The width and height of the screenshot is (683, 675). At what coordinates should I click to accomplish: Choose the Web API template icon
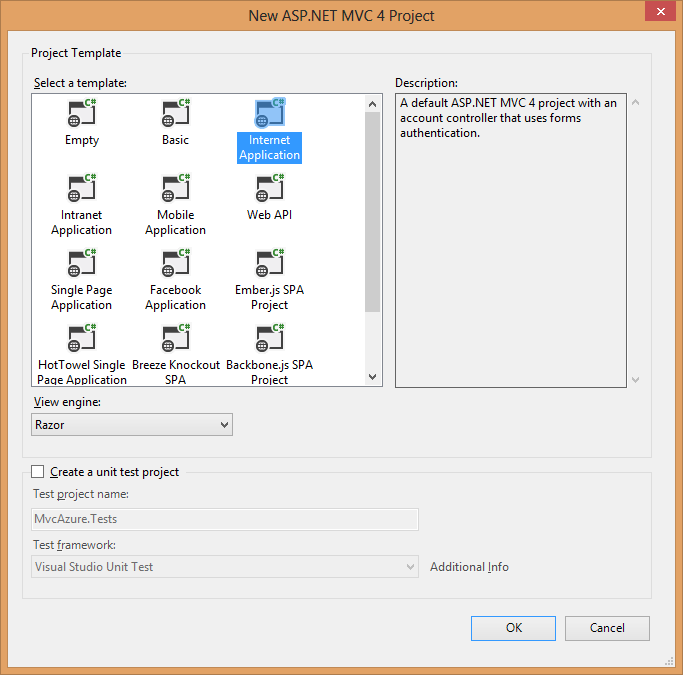[x=270, y=188]
